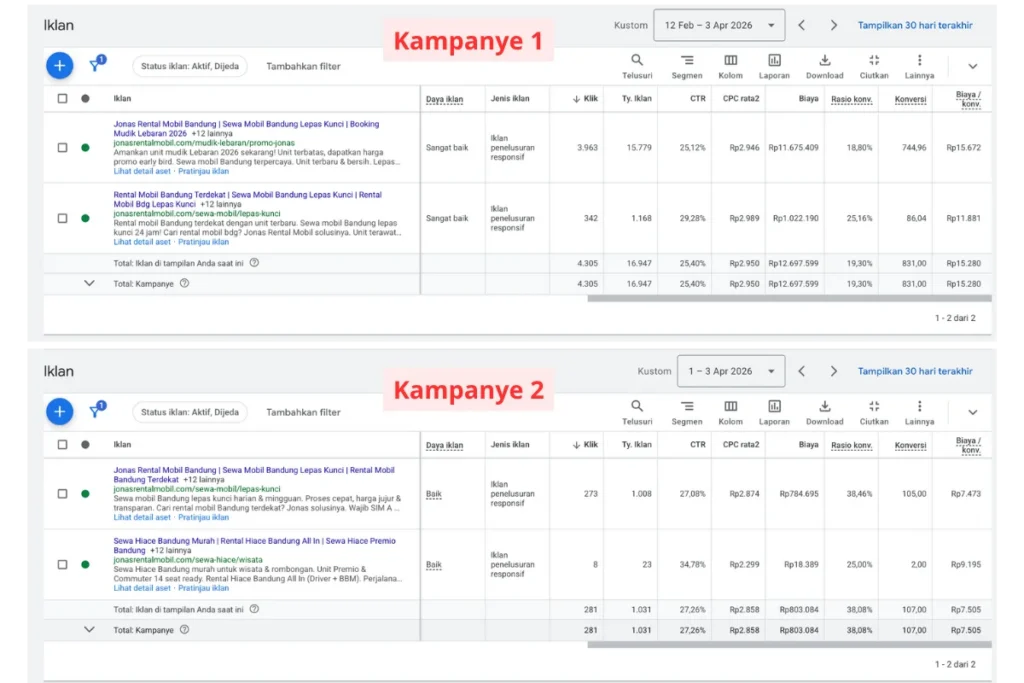Select the checkbox for Sewa Hiace Bandung Murah ad
The height and width of the screenshot is (683, 1024).
click(x=62, y=564)
